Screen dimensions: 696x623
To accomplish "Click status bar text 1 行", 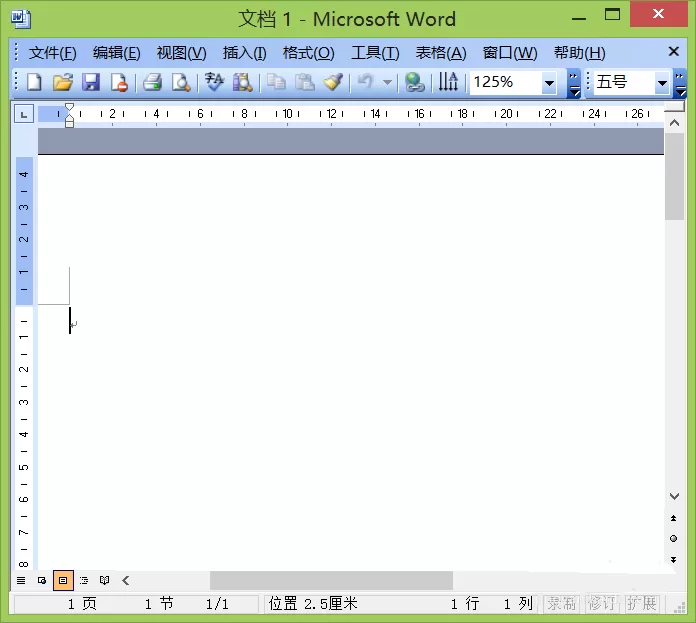I will click(x=465, y=603).
